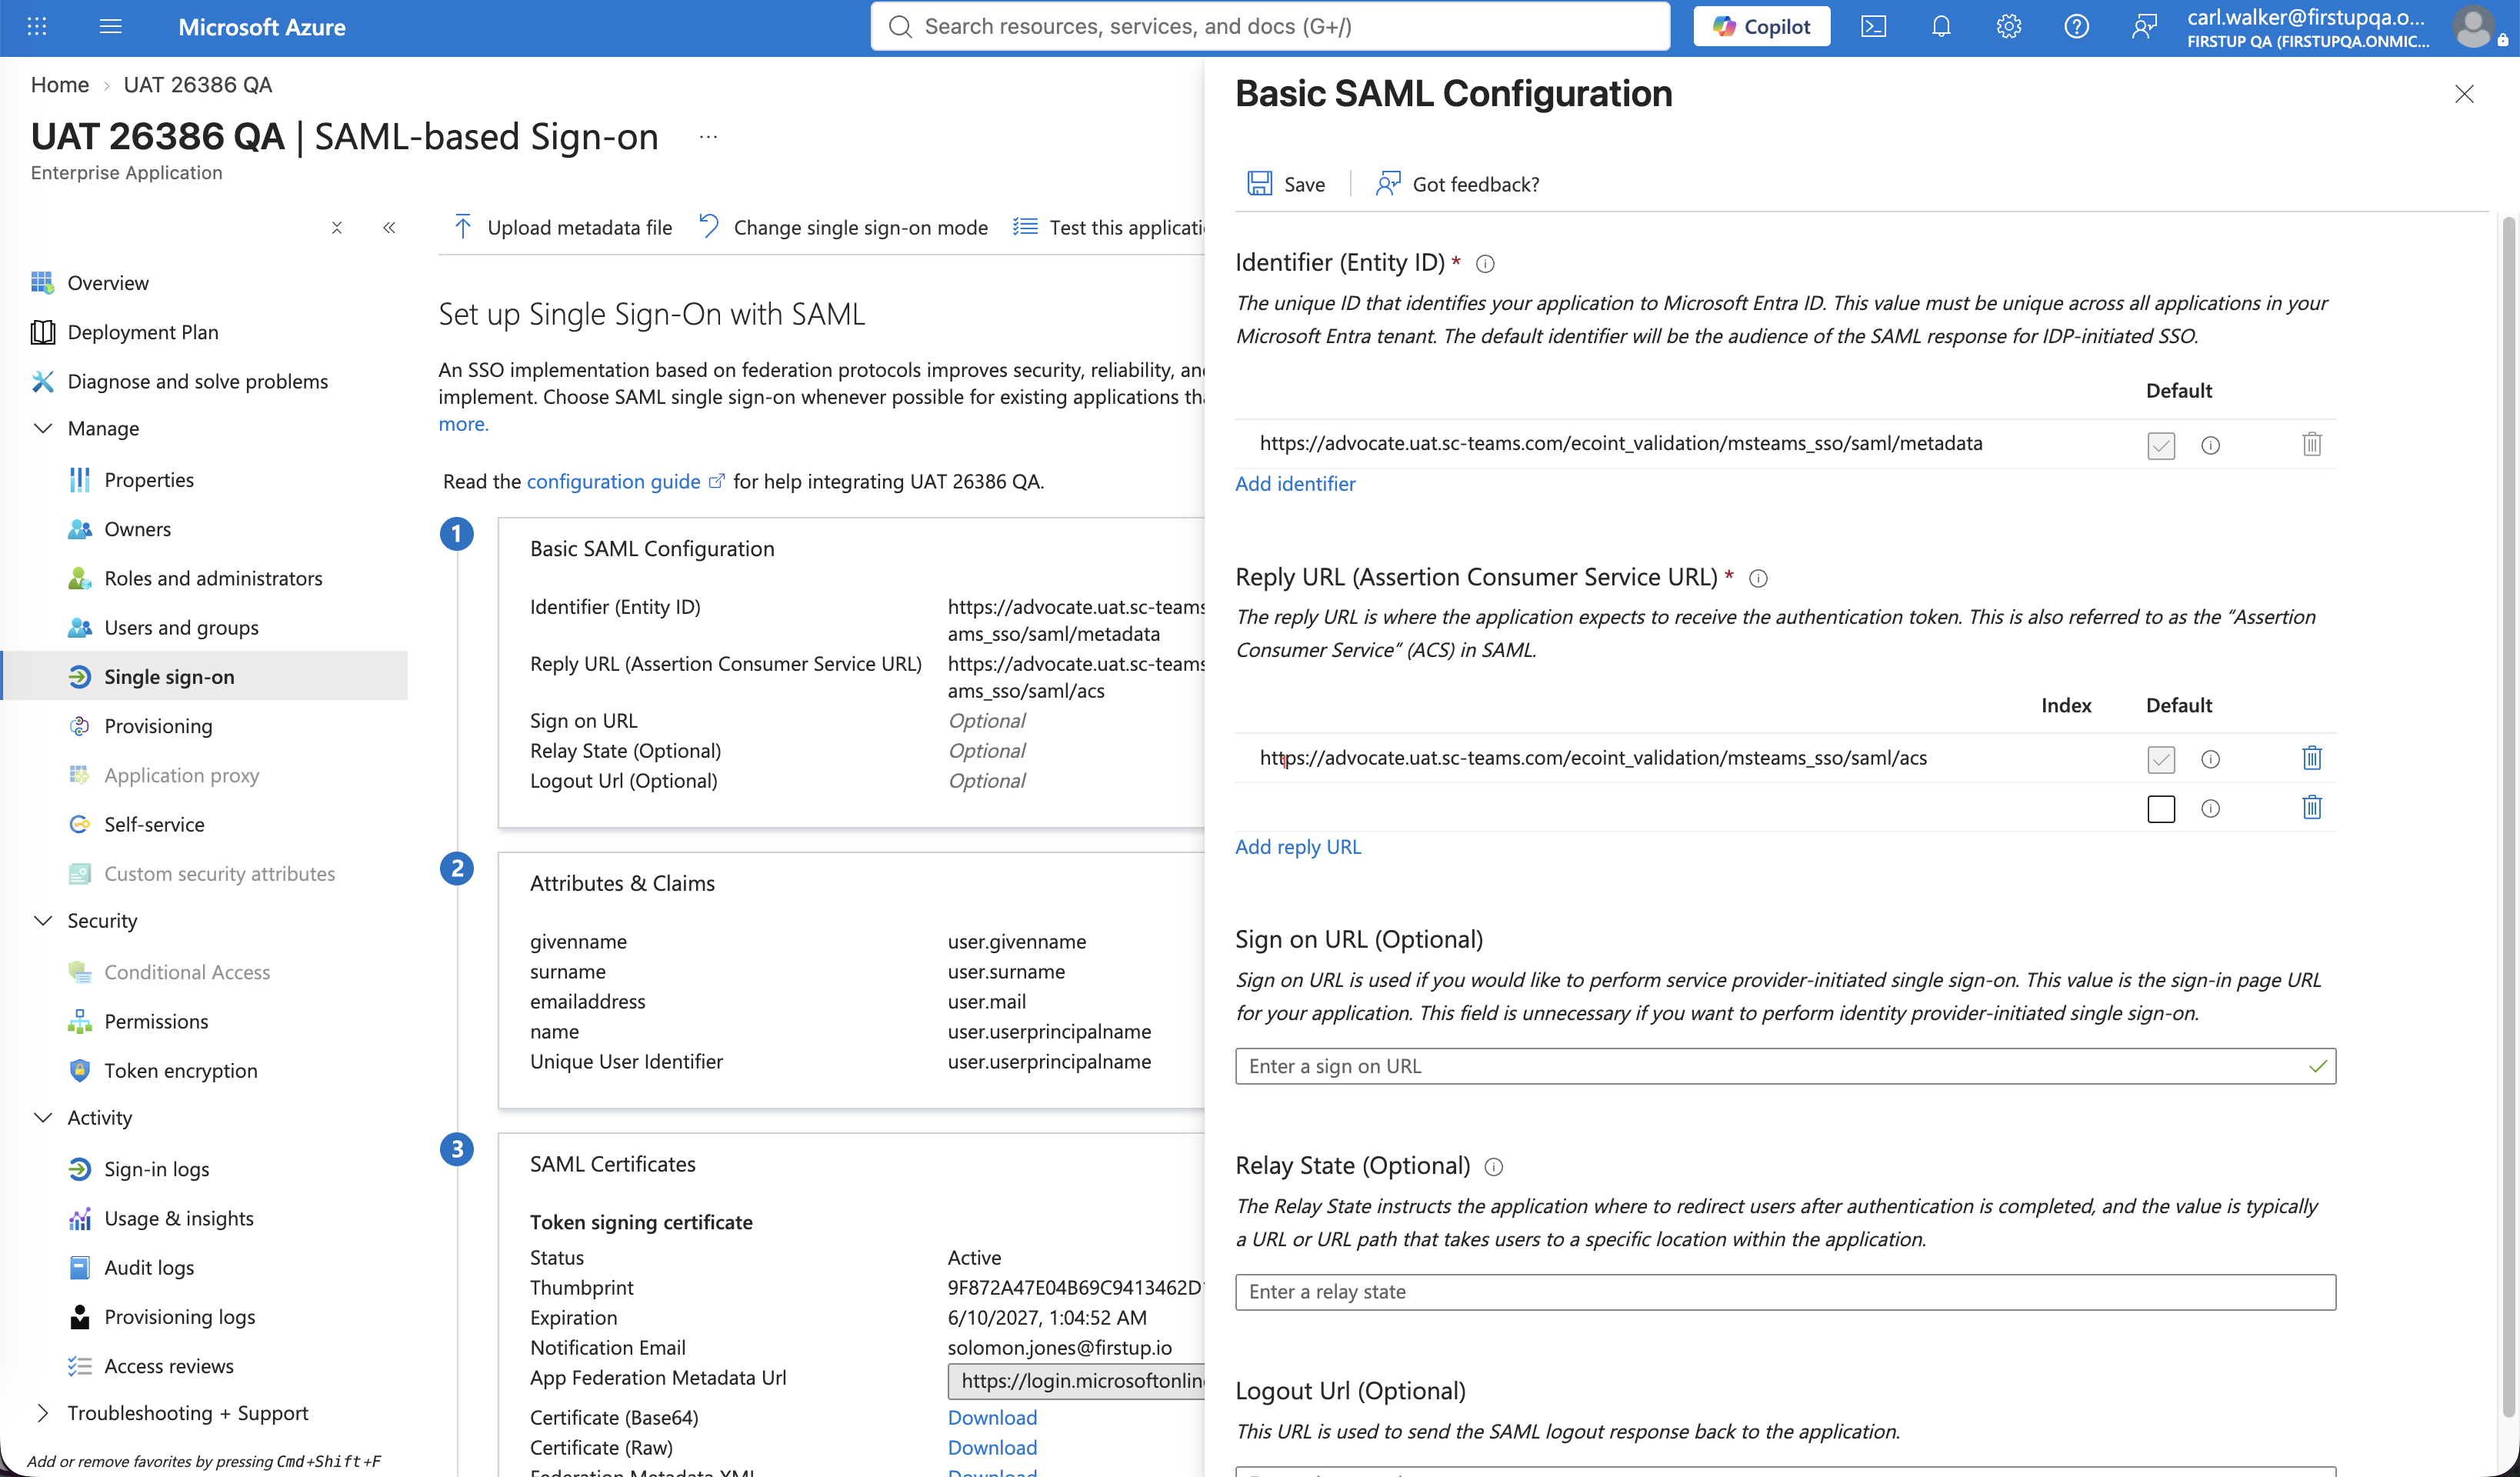Image resolution: width=2520 pixels, height=1477 pixels.
Task: Click Save in the SAML panel
Action: pos(1286,184)
